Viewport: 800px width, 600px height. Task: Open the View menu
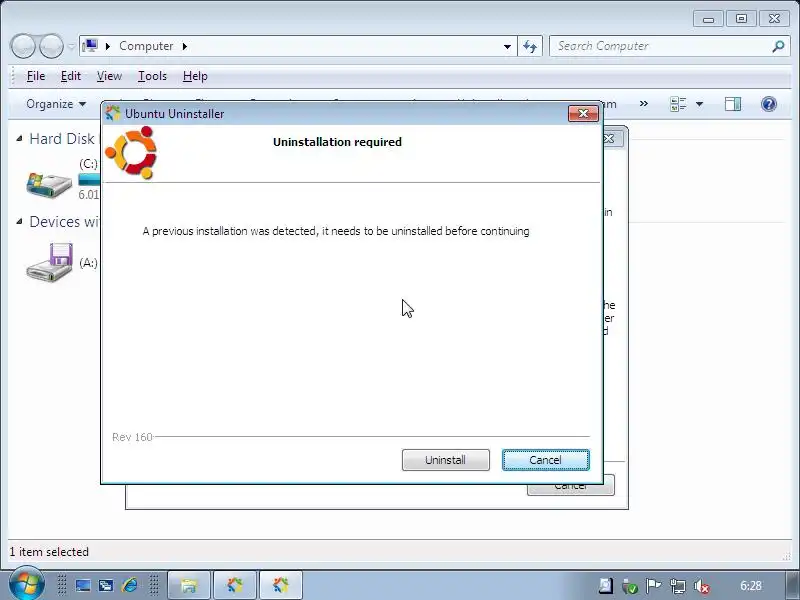(x=109, y=76)
